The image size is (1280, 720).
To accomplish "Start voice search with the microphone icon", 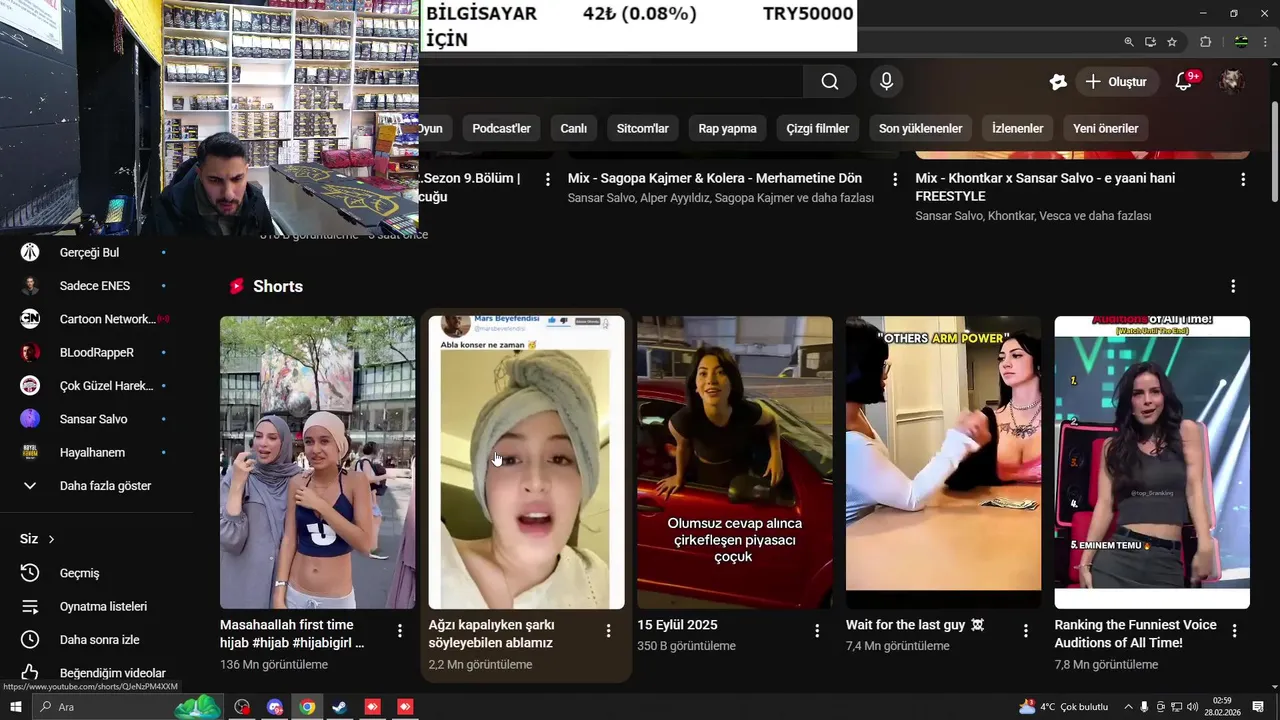I will pyautogui.click(x=886, y=82).
